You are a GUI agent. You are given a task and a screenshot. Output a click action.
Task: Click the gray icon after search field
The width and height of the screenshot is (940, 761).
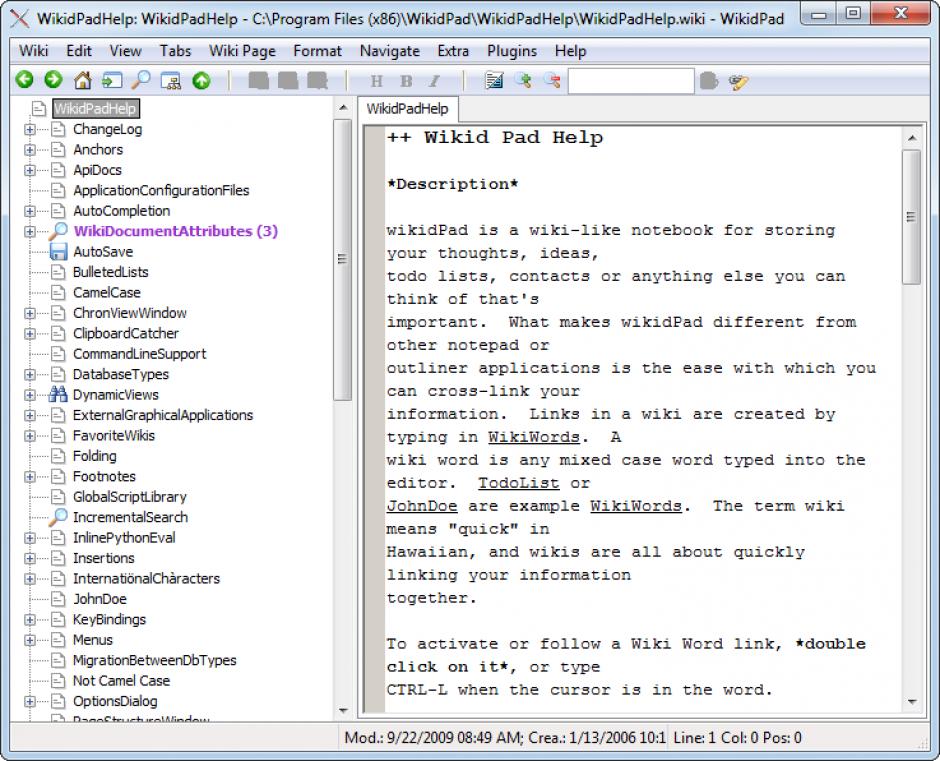[x=709, y=80]
